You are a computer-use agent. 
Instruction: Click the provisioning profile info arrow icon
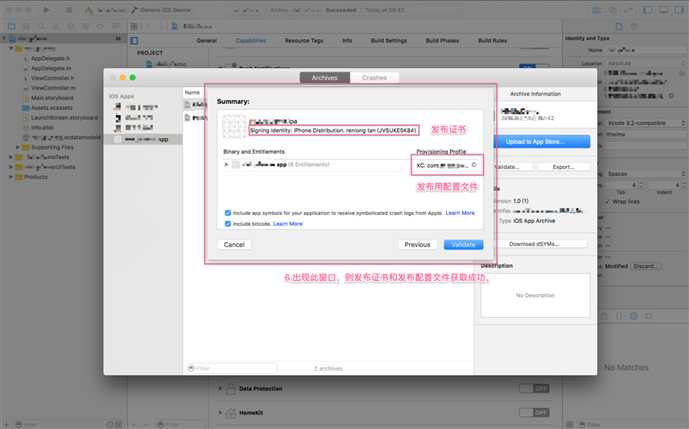coord(474,165)
